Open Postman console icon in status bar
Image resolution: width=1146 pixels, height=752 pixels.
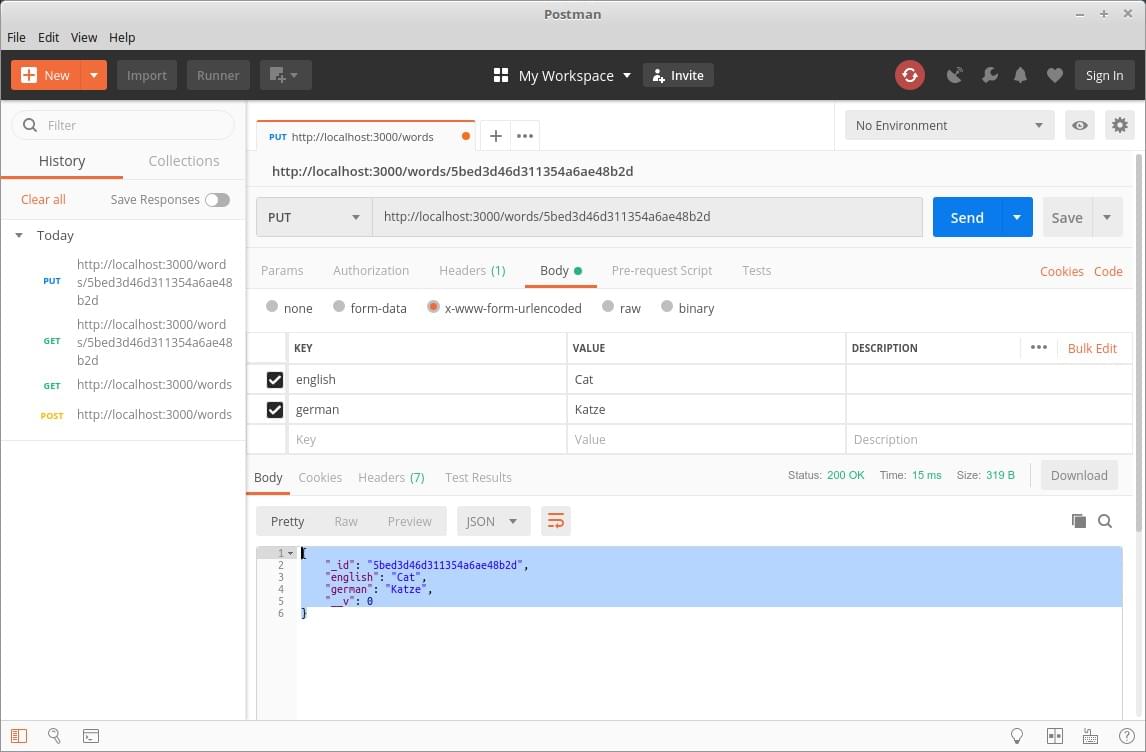pyautogui.click(x=90, y=736)
